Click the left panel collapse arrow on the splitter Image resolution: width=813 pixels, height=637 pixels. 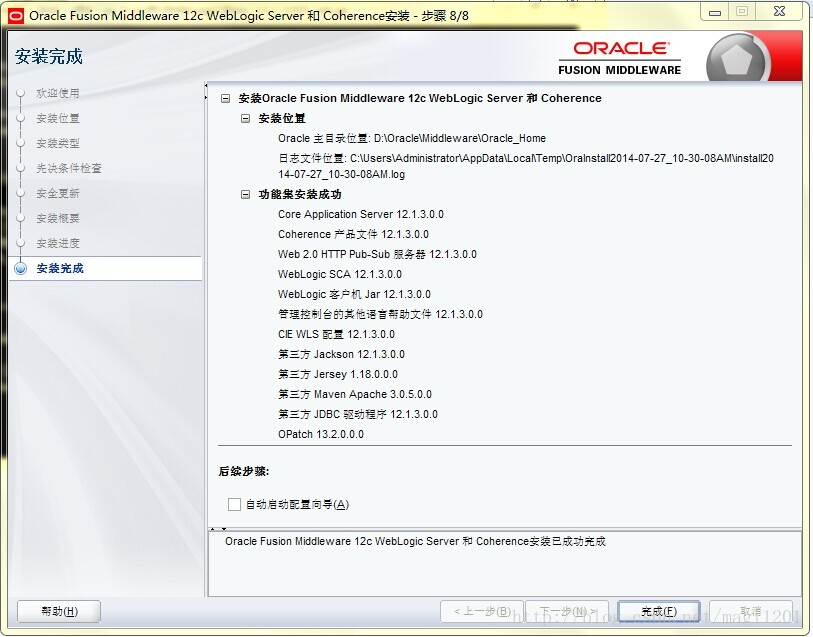[x=206, y=86]
